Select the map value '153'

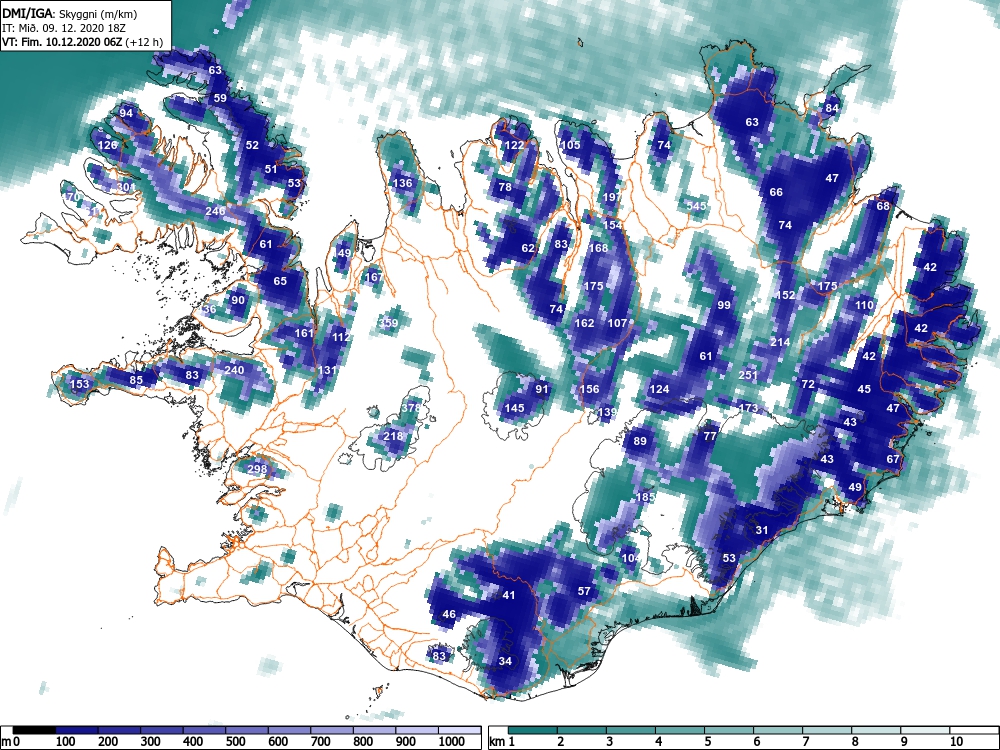80,384
